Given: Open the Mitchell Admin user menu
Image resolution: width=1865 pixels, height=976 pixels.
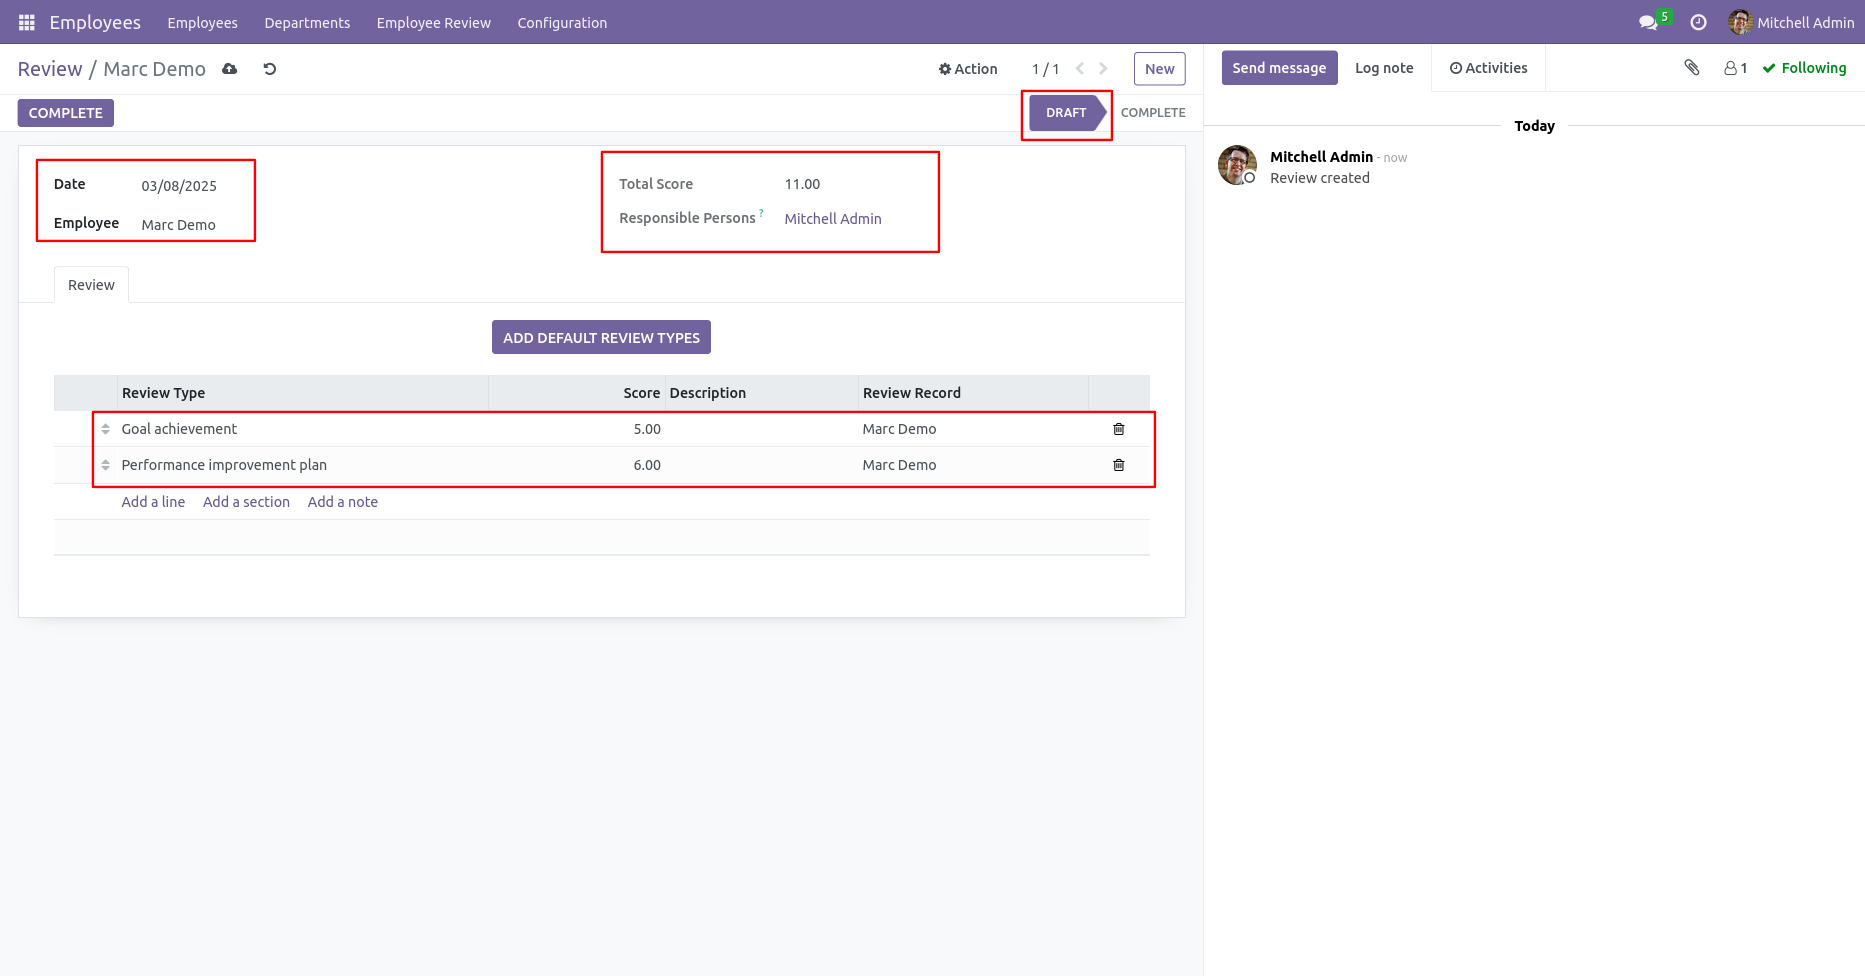Looking at the screenshot, I should tap(1791, 22).
